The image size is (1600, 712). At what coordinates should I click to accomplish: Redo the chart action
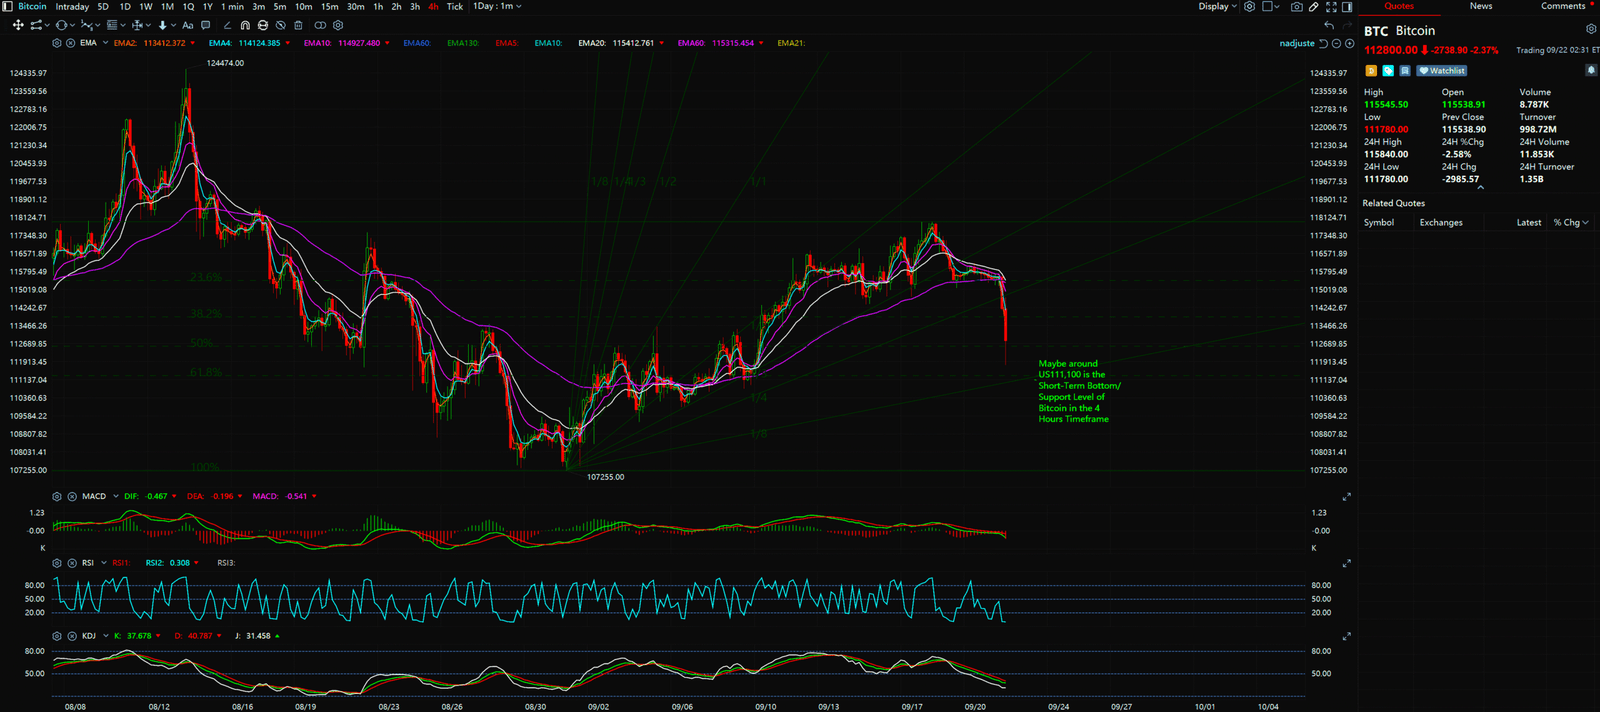[1347, 25]
